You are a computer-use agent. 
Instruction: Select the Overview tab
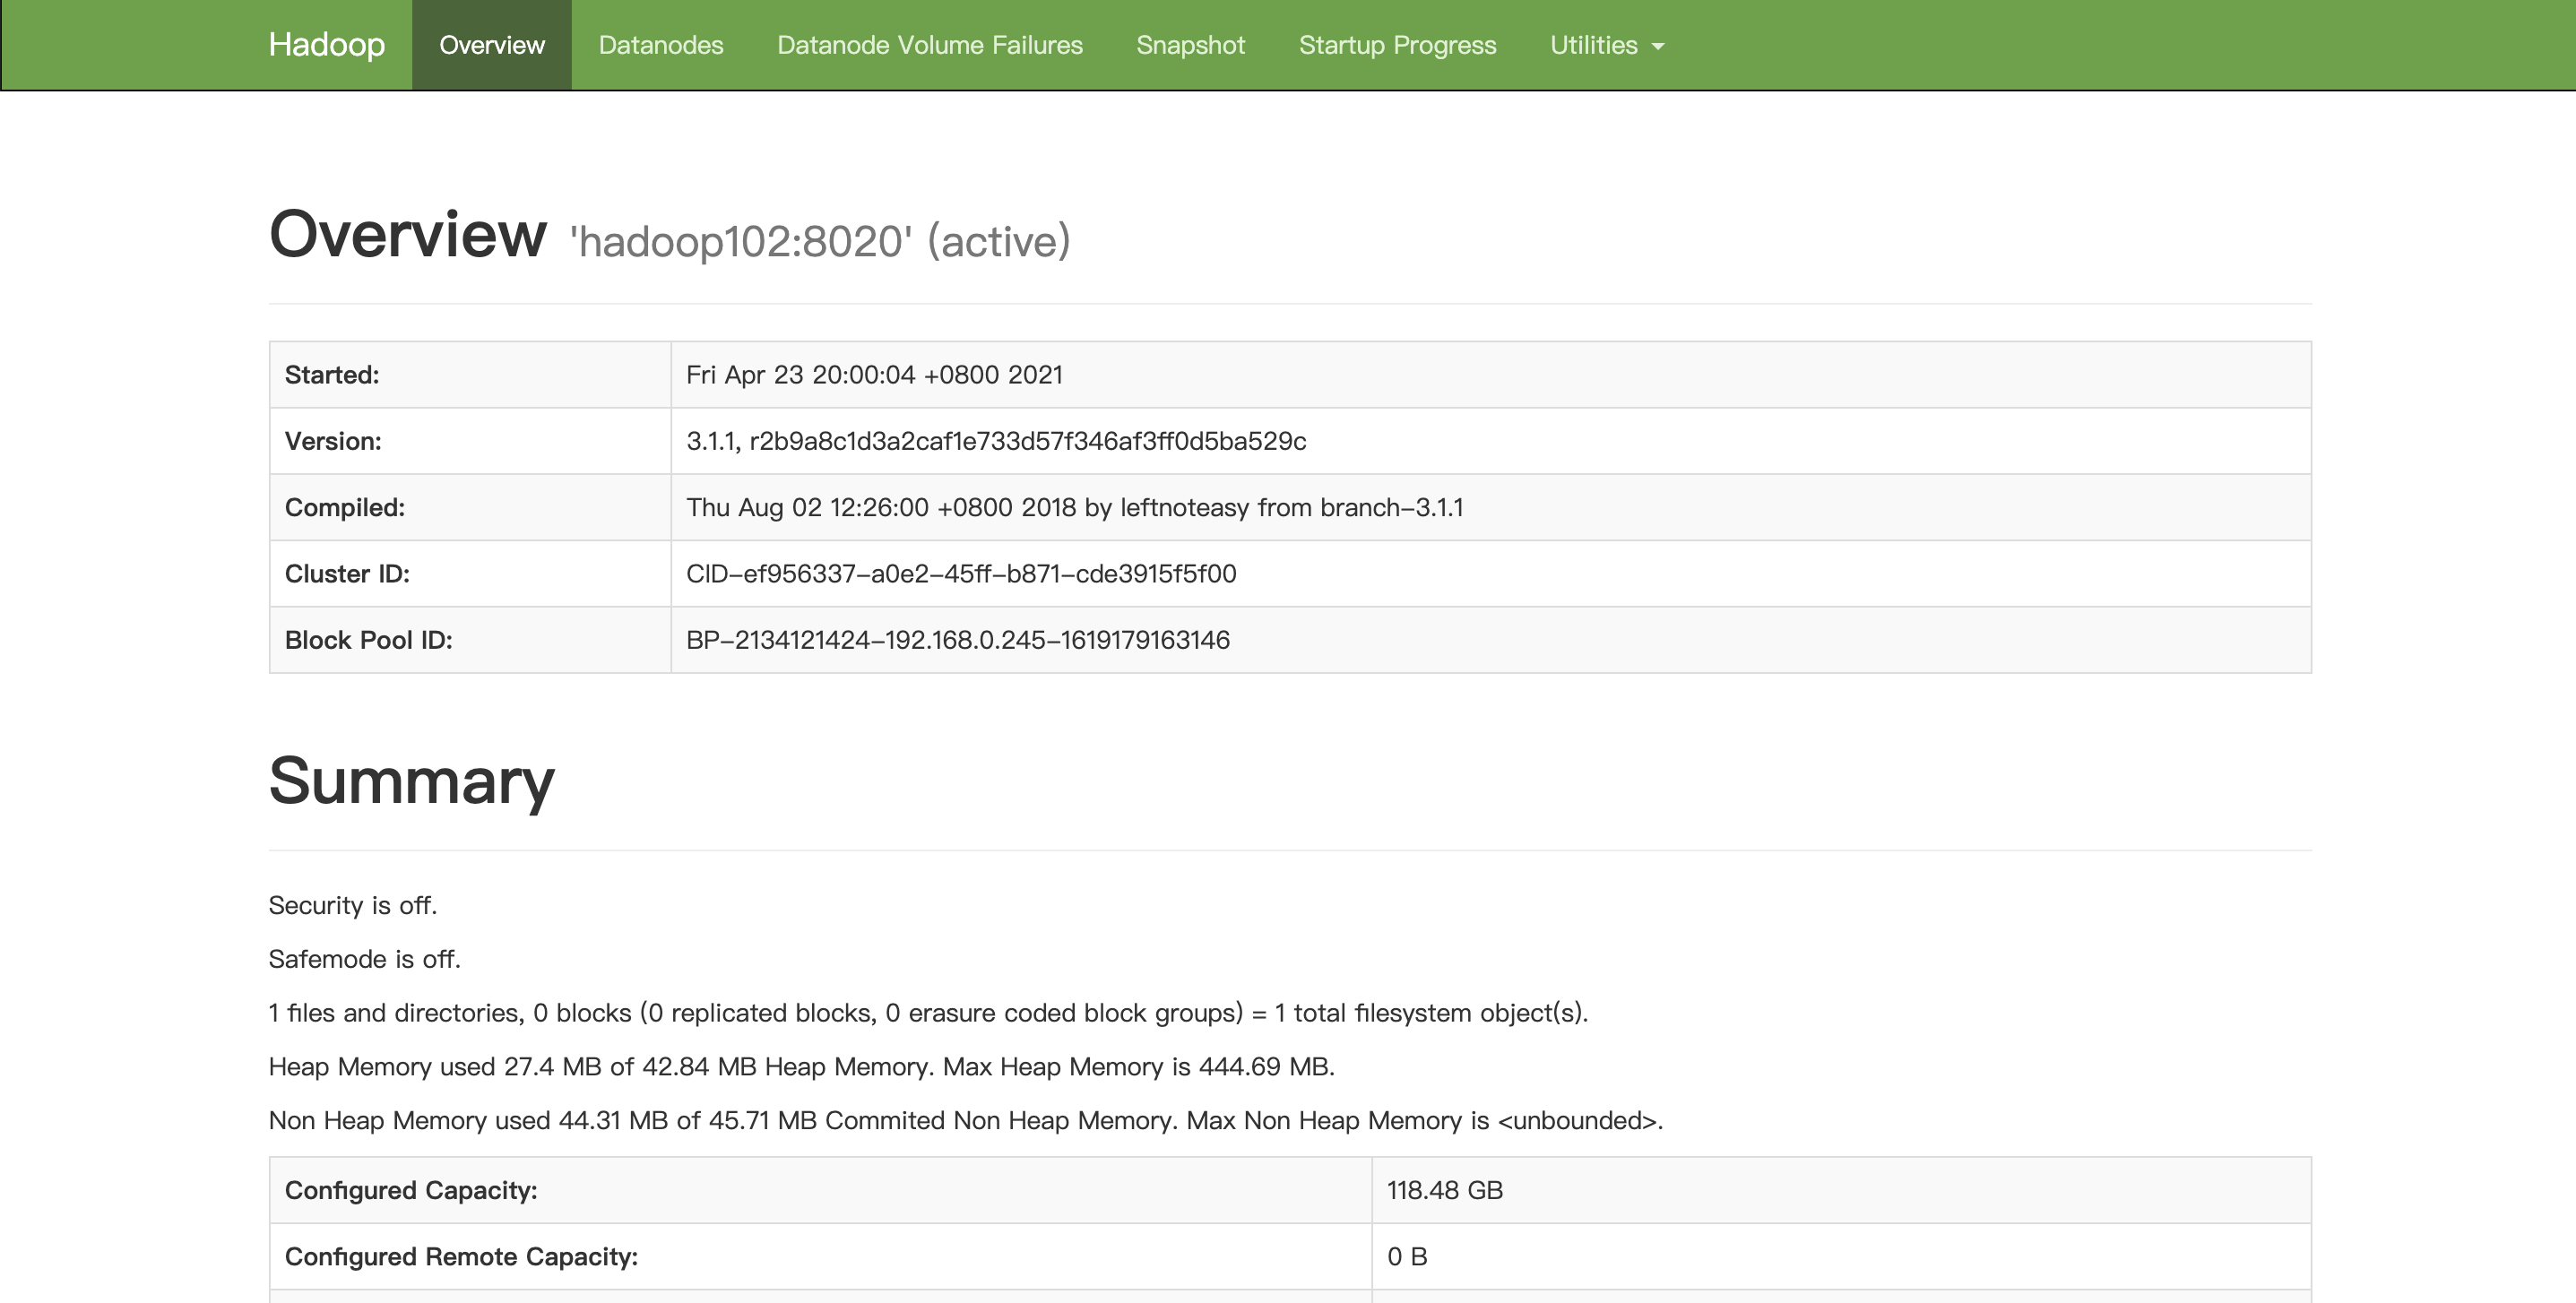[492, 45]
